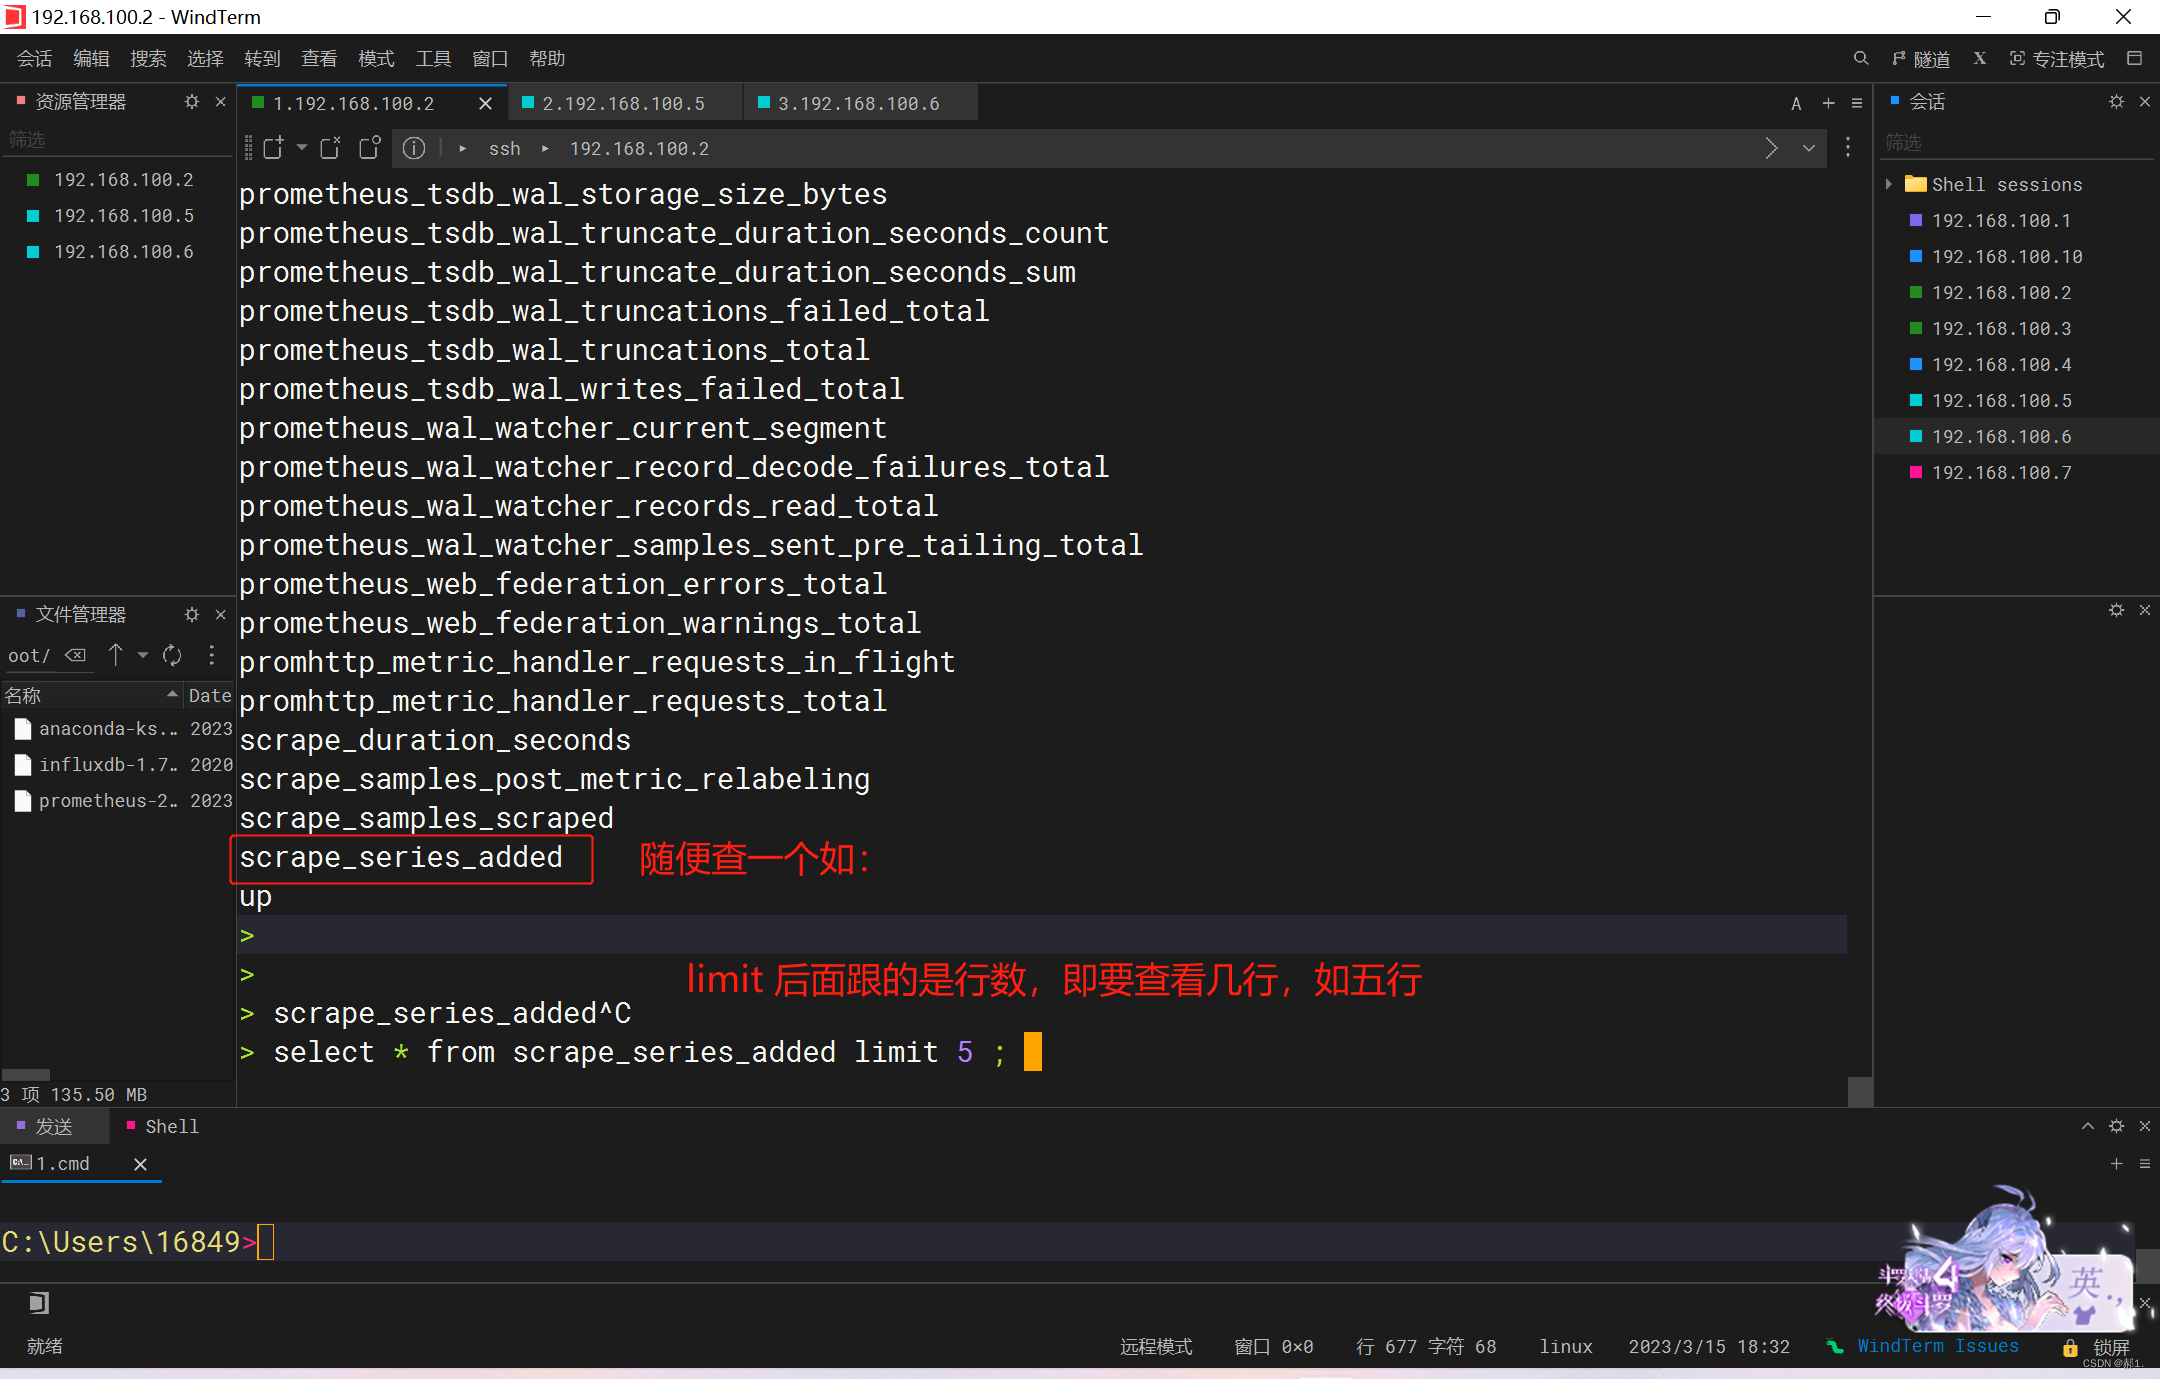
Task: Open the dropdown arrow beside the new tab icon
Action: pos(302,148)
